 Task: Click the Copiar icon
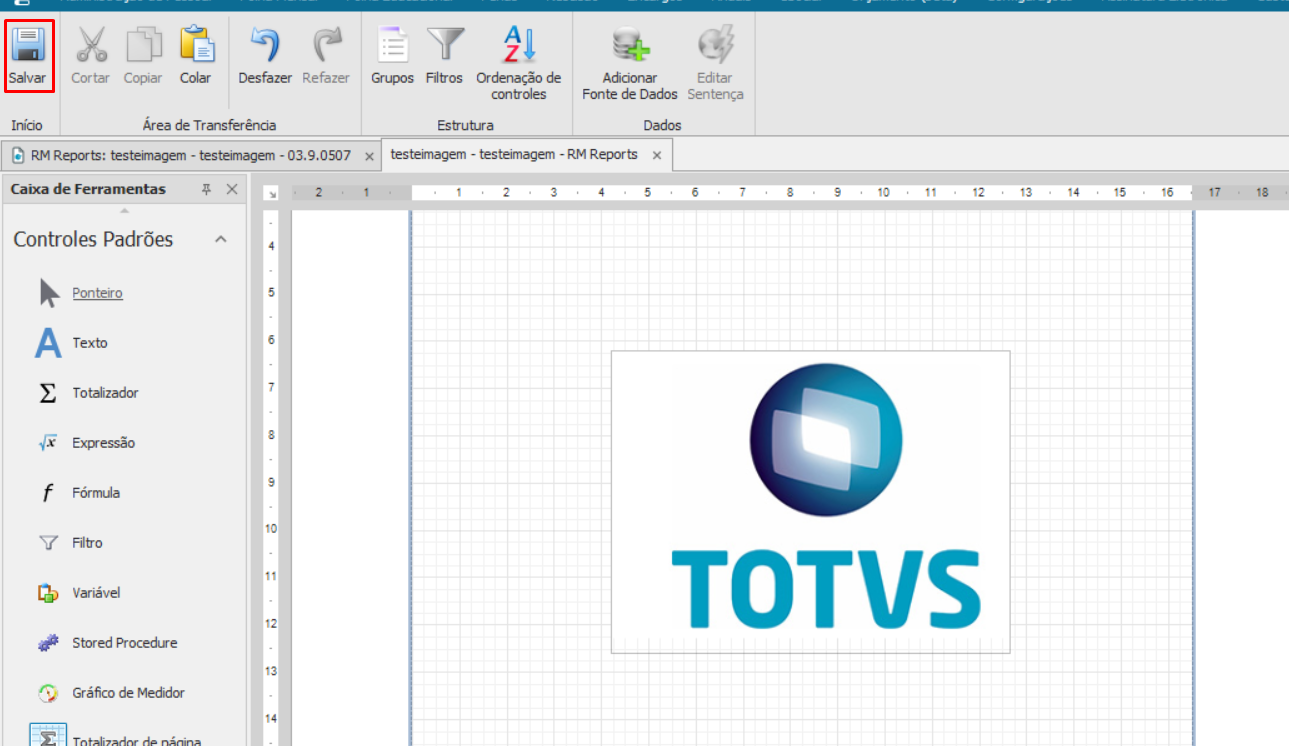pyautogui.click(x=143, y=46)
